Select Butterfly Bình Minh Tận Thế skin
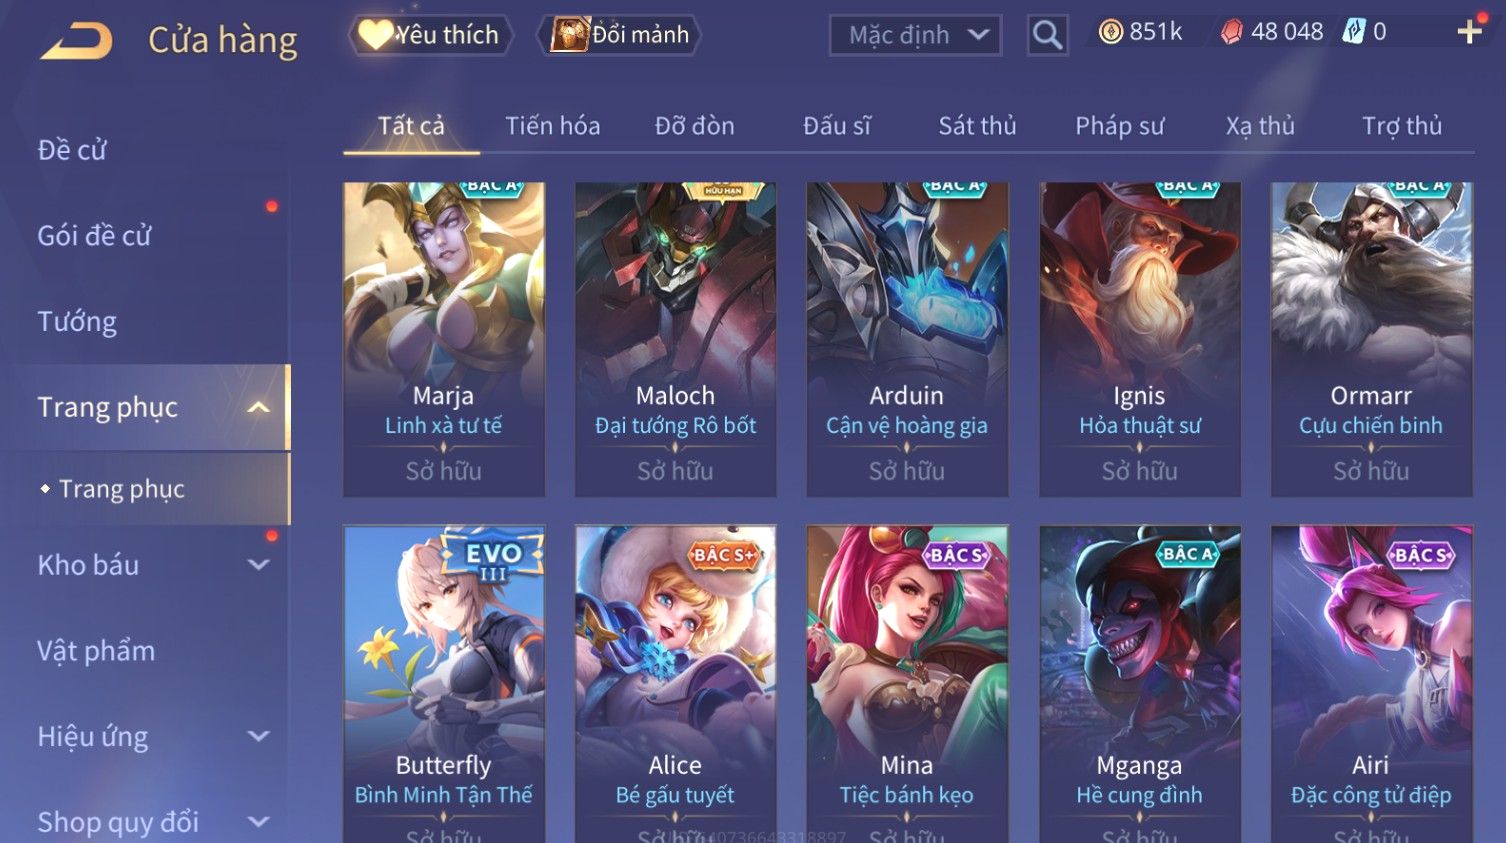 point(444,684)
